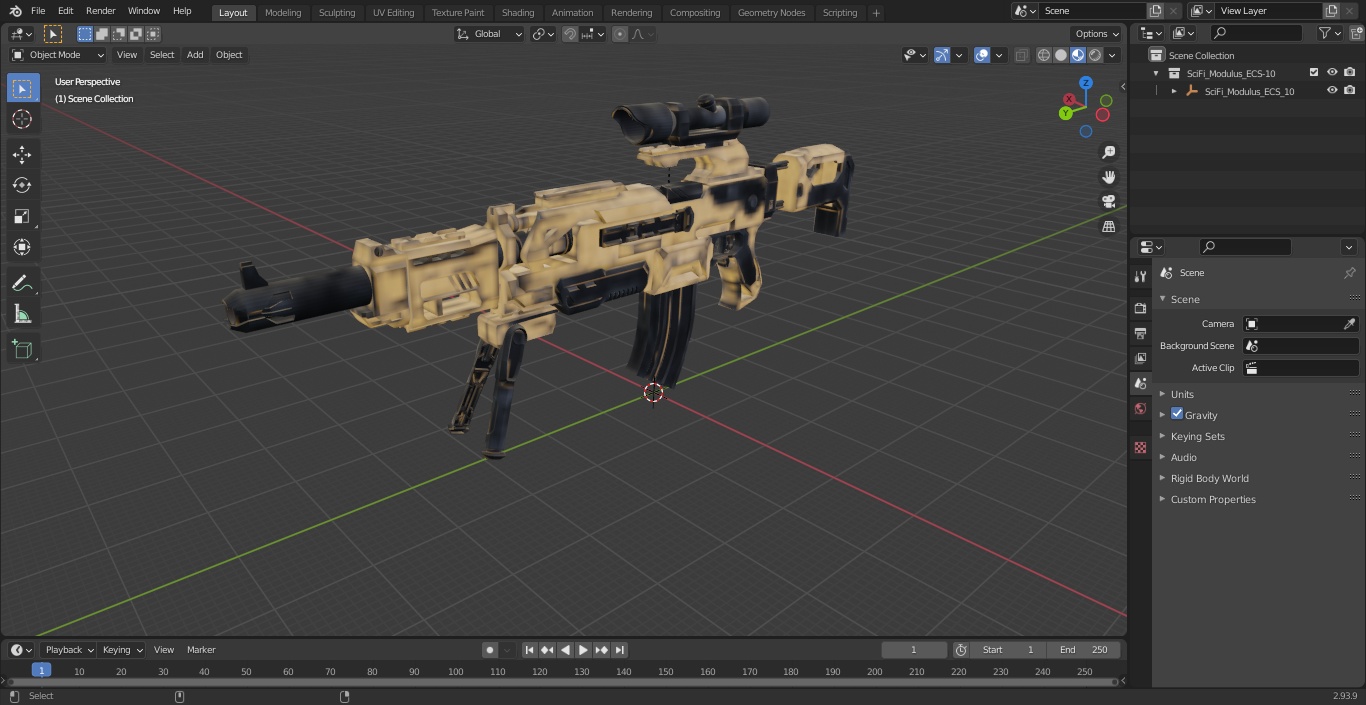
Task: Switch to the Modeling workspace tab
Action: tap(283, 12)
